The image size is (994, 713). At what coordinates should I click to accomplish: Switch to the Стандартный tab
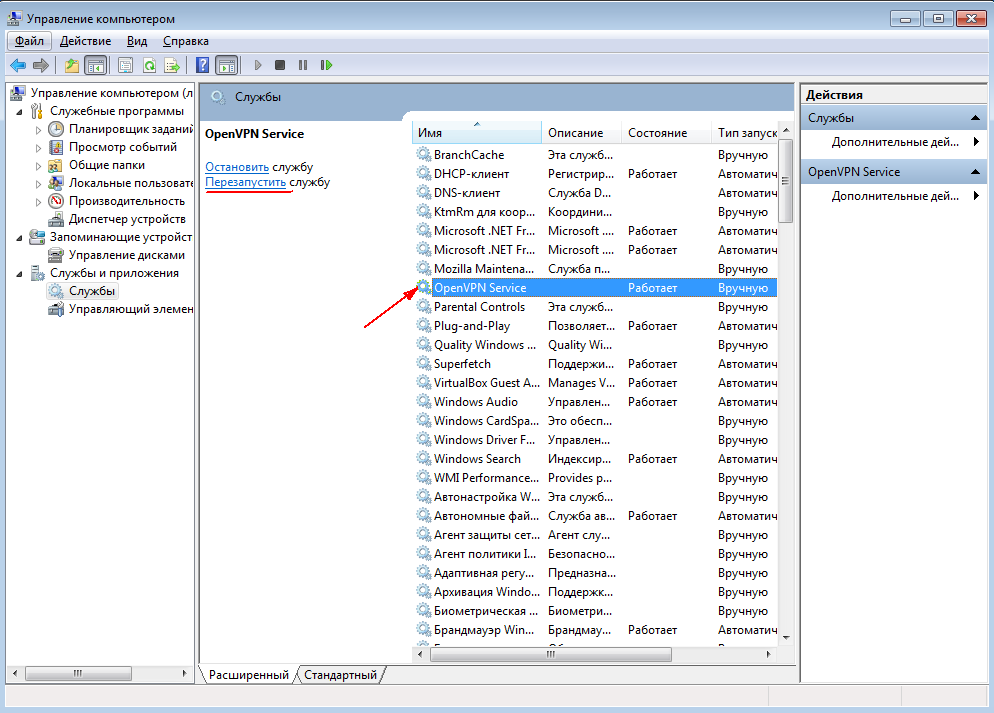[x=340, y=675]
